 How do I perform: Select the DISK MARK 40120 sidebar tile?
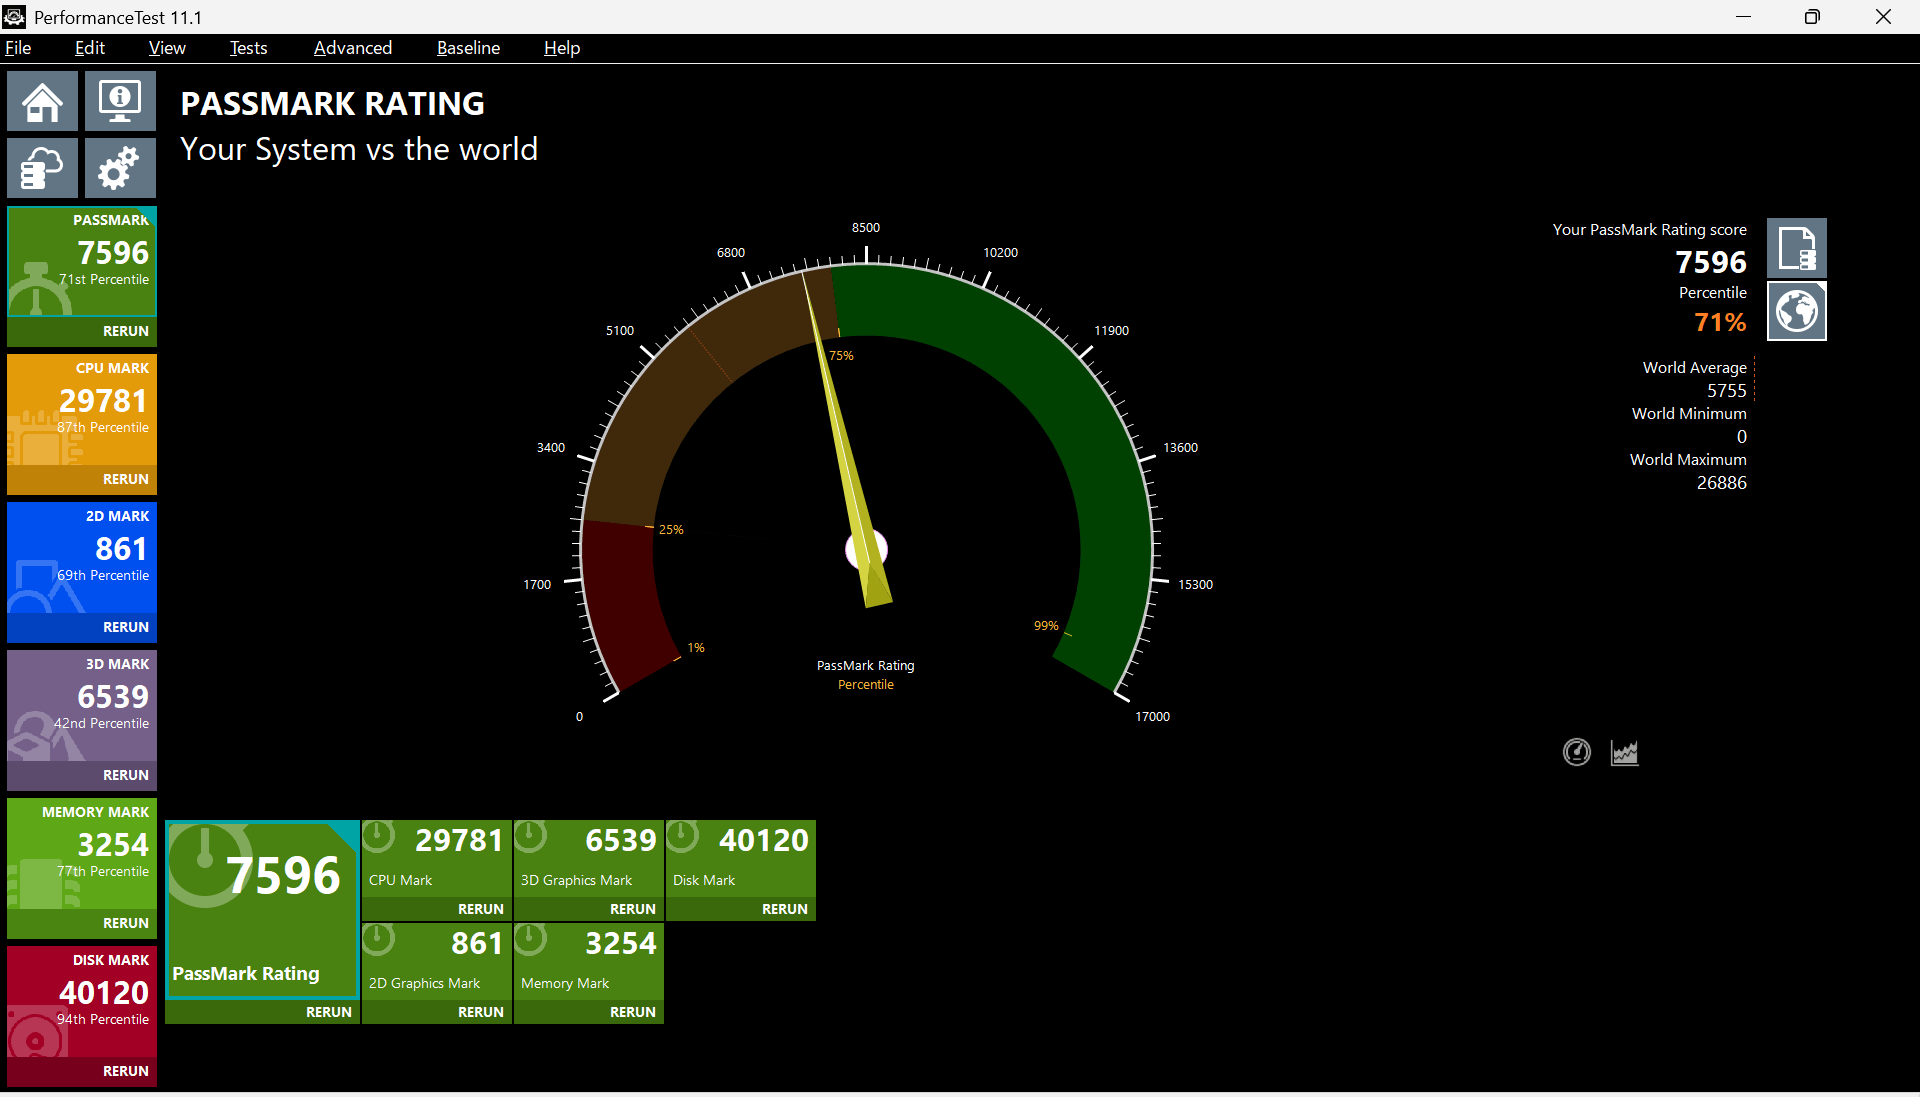[82, 1002]
